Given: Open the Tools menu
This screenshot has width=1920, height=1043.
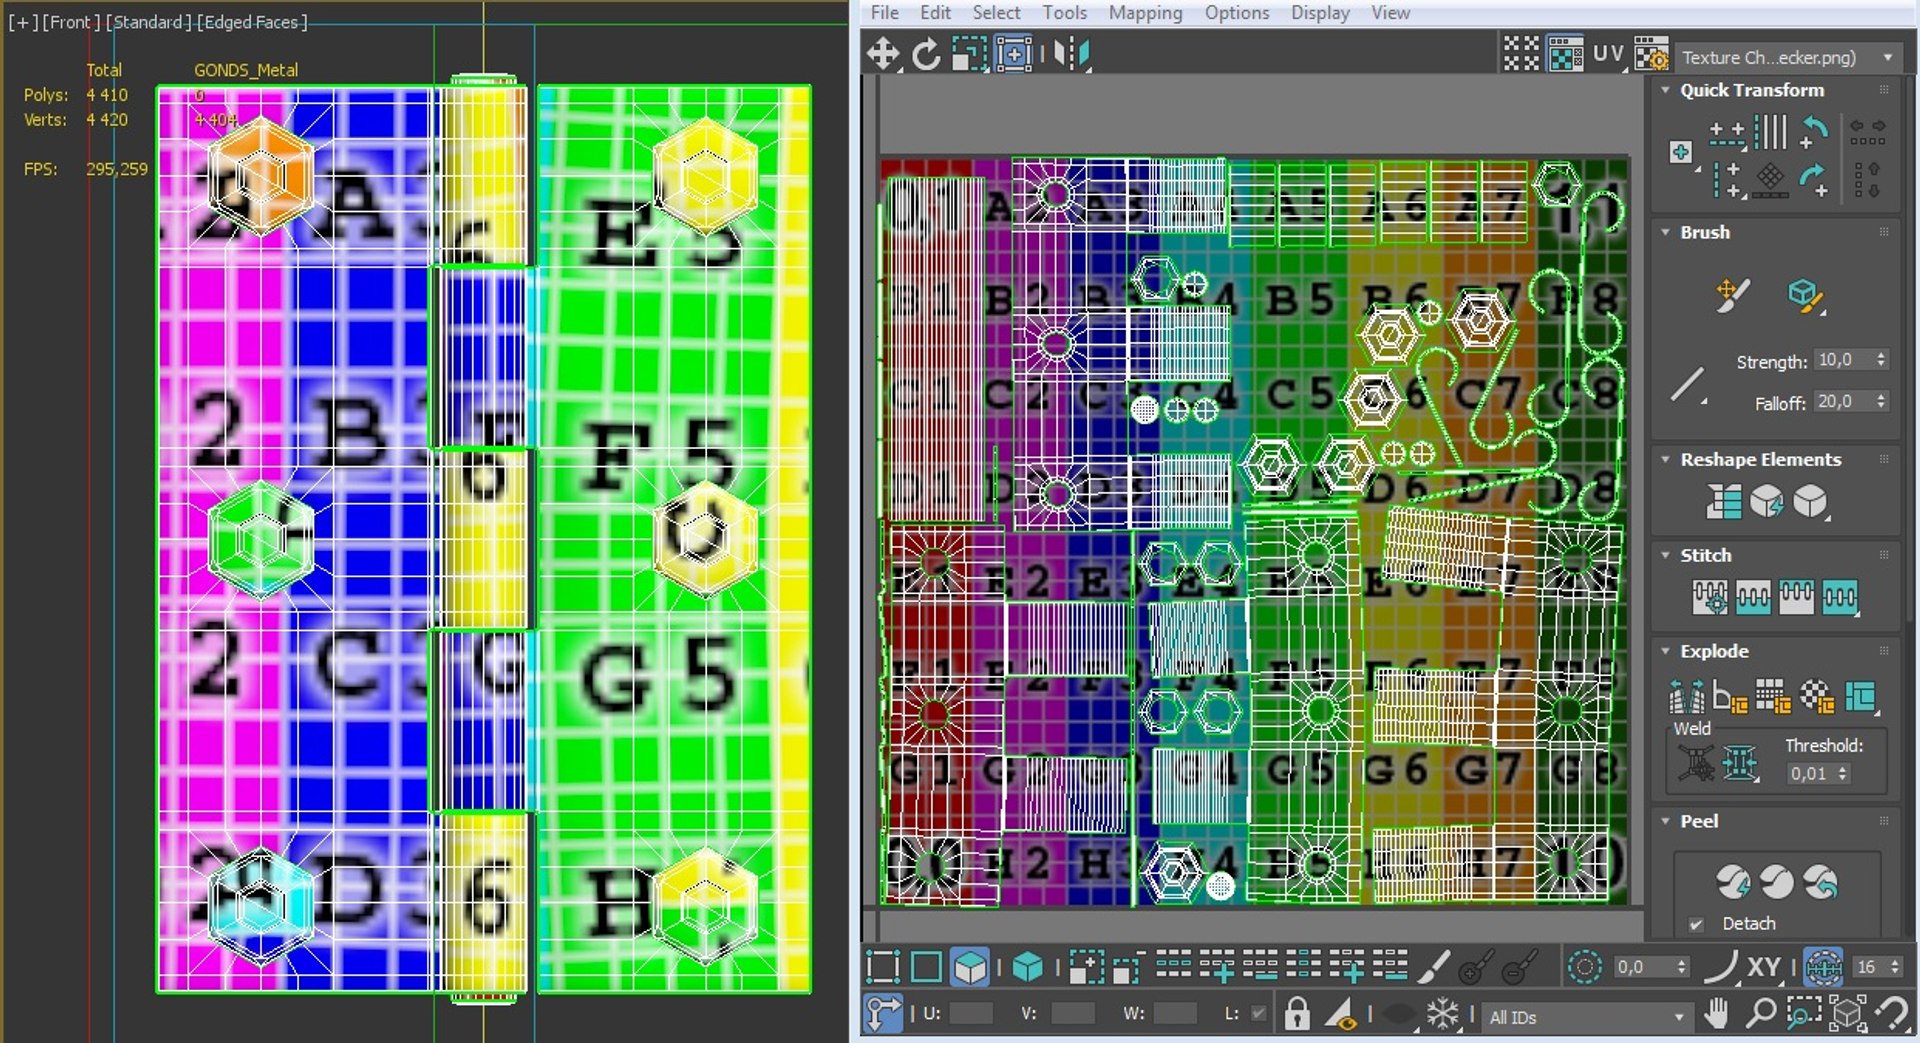Looking at the screenshot, I should point(1064,13).
